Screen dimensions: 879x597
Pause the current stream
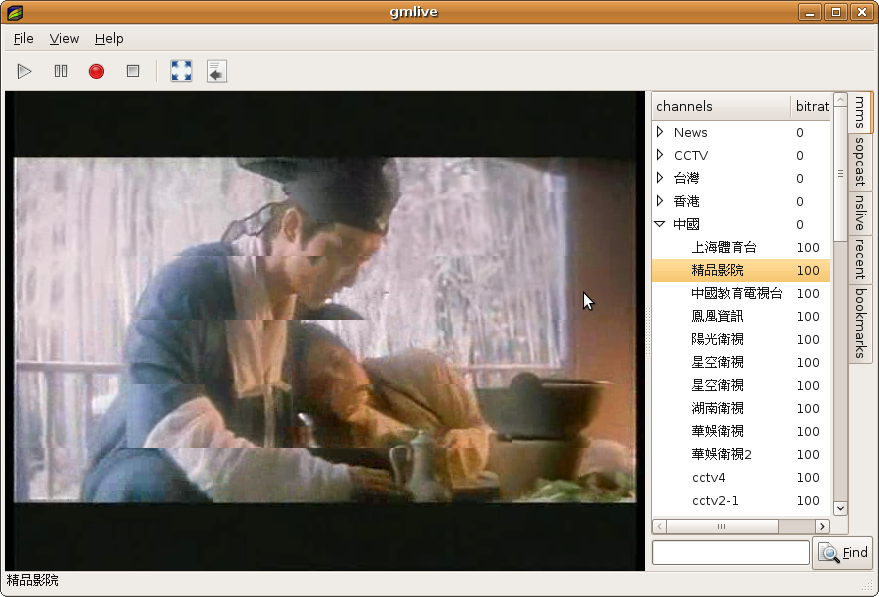click(x=61, y=71)
